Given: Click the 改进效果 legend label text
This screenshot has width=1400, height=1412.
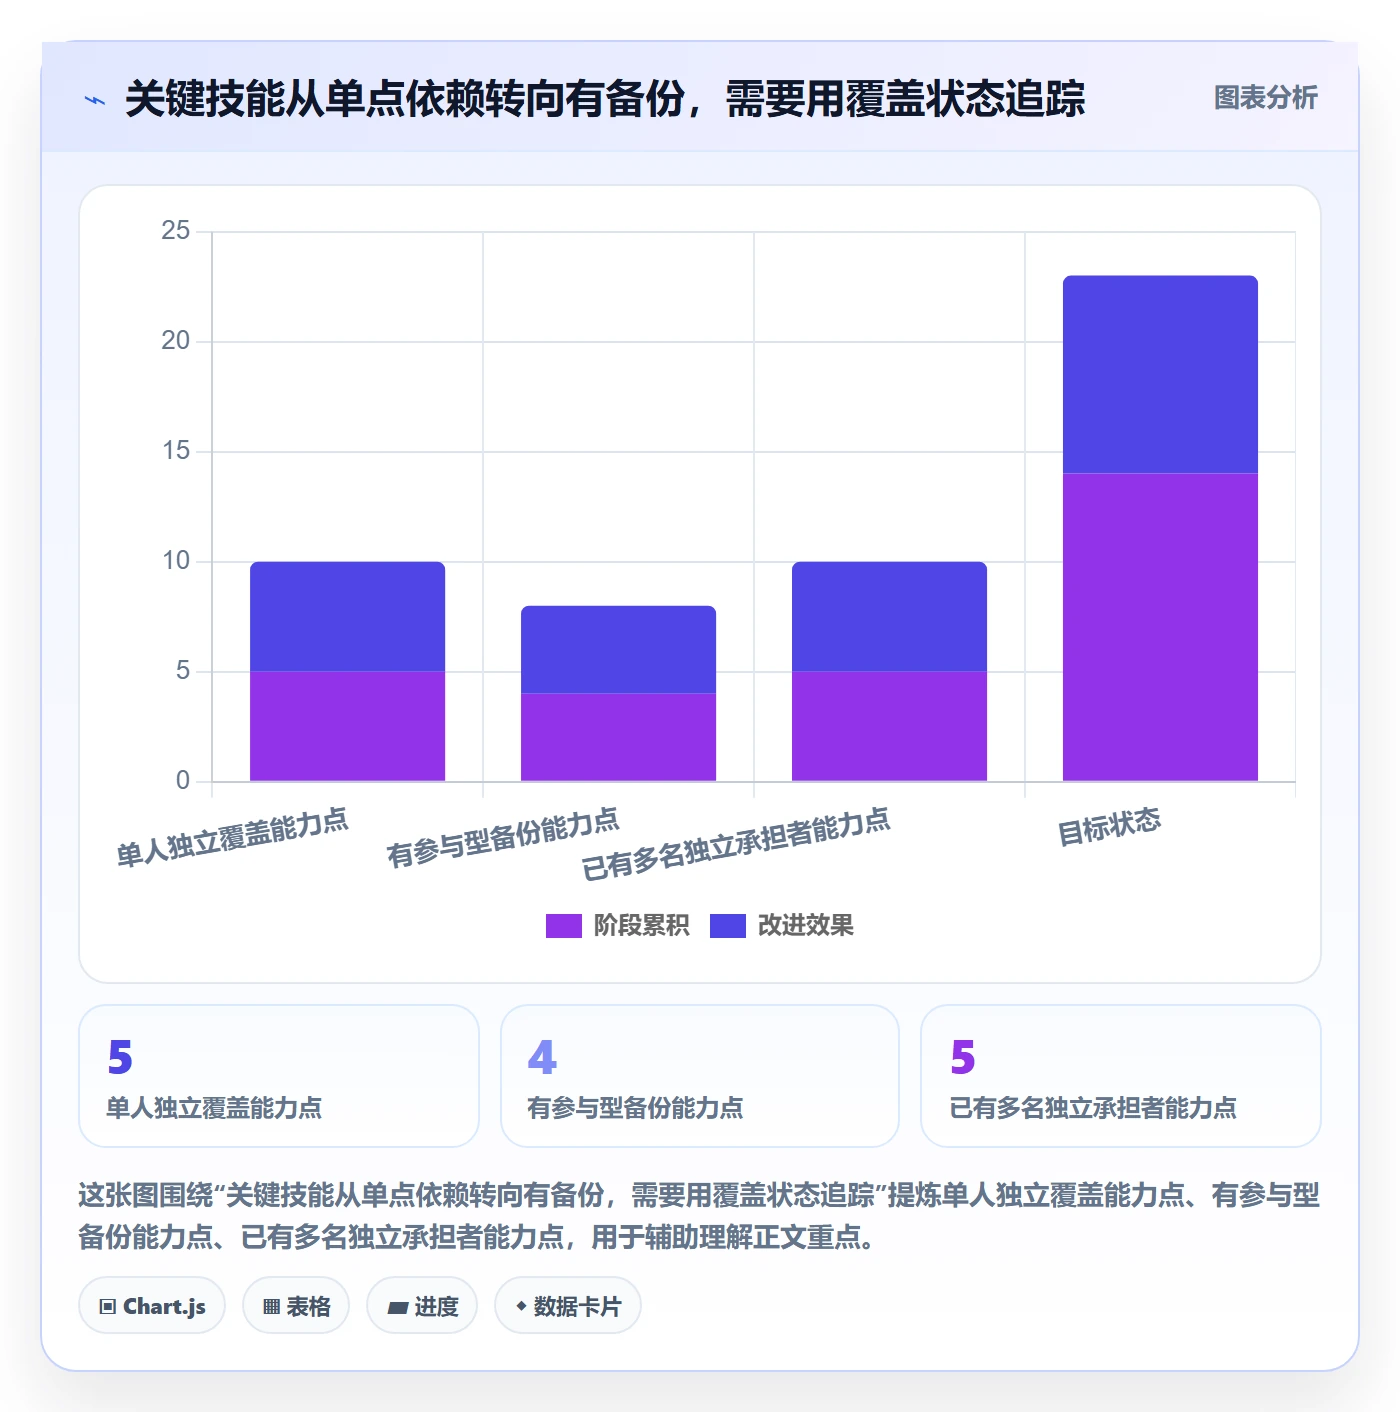Looking at the screenshot, I should [805, 926].
